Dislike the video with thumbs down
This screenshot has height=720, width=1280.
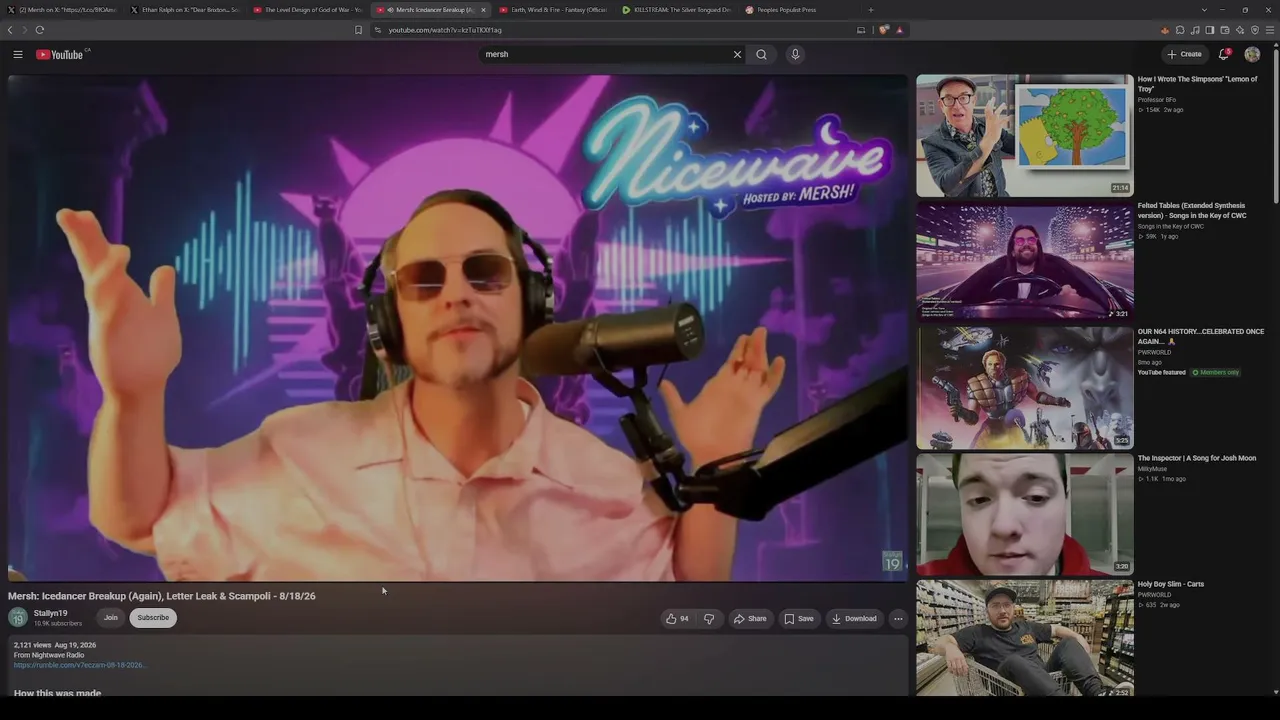[709, 618]
